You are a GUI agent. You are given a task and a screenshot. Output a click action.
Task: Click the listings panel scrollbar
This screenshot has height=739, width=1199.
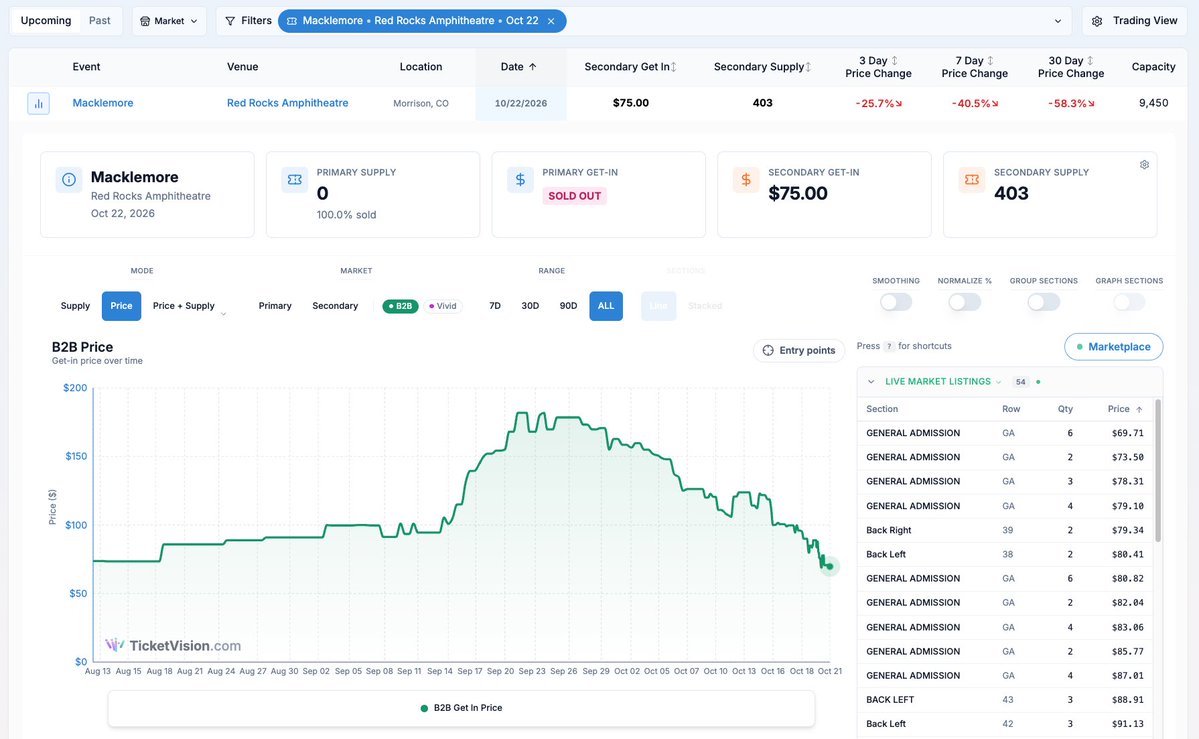[1158, 470]
